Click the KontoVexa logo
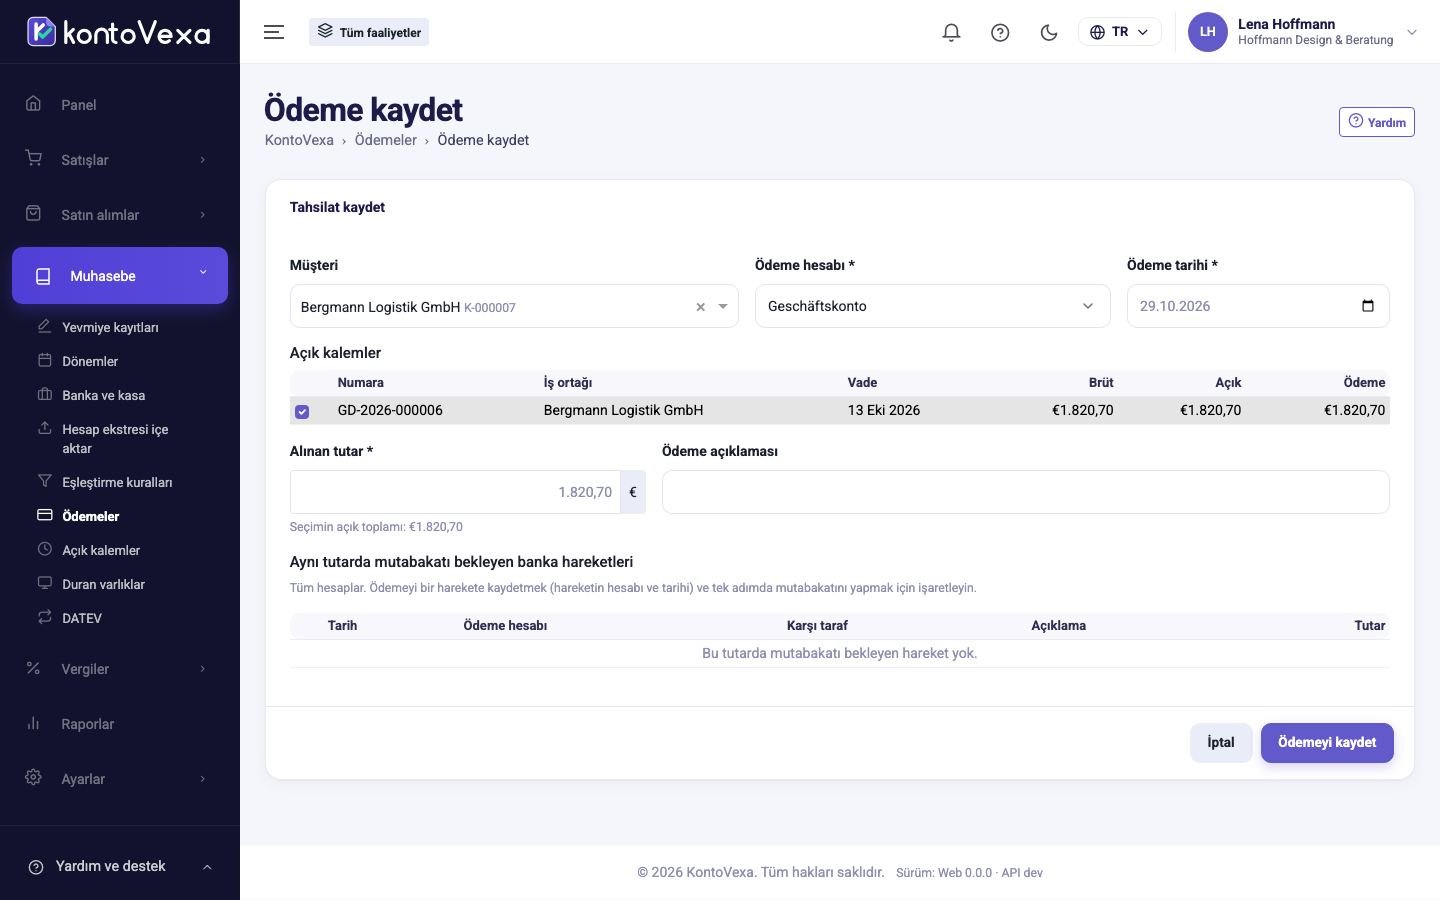This screenshot has height=900, width=1440. tap(119, 32)
